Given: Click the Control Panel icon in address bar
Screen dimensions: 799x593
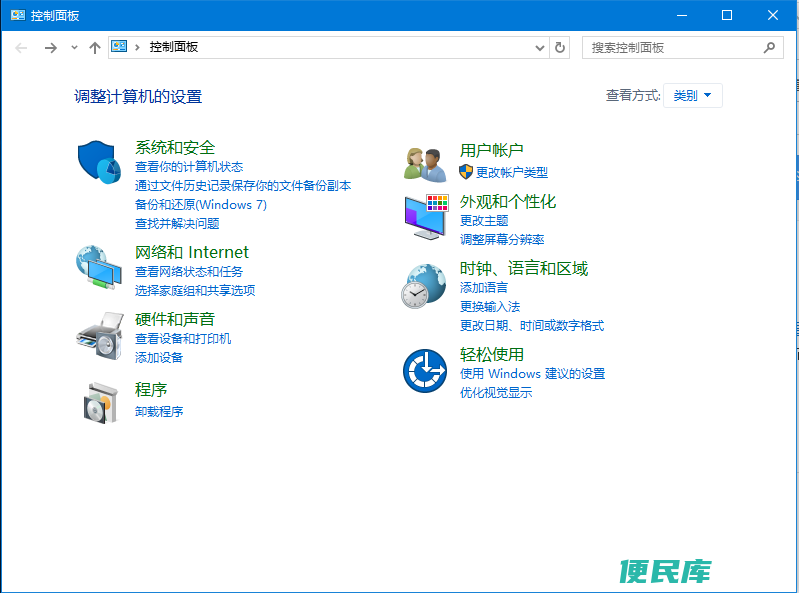Looking at the screenshot, I should [x=119, y=46].
